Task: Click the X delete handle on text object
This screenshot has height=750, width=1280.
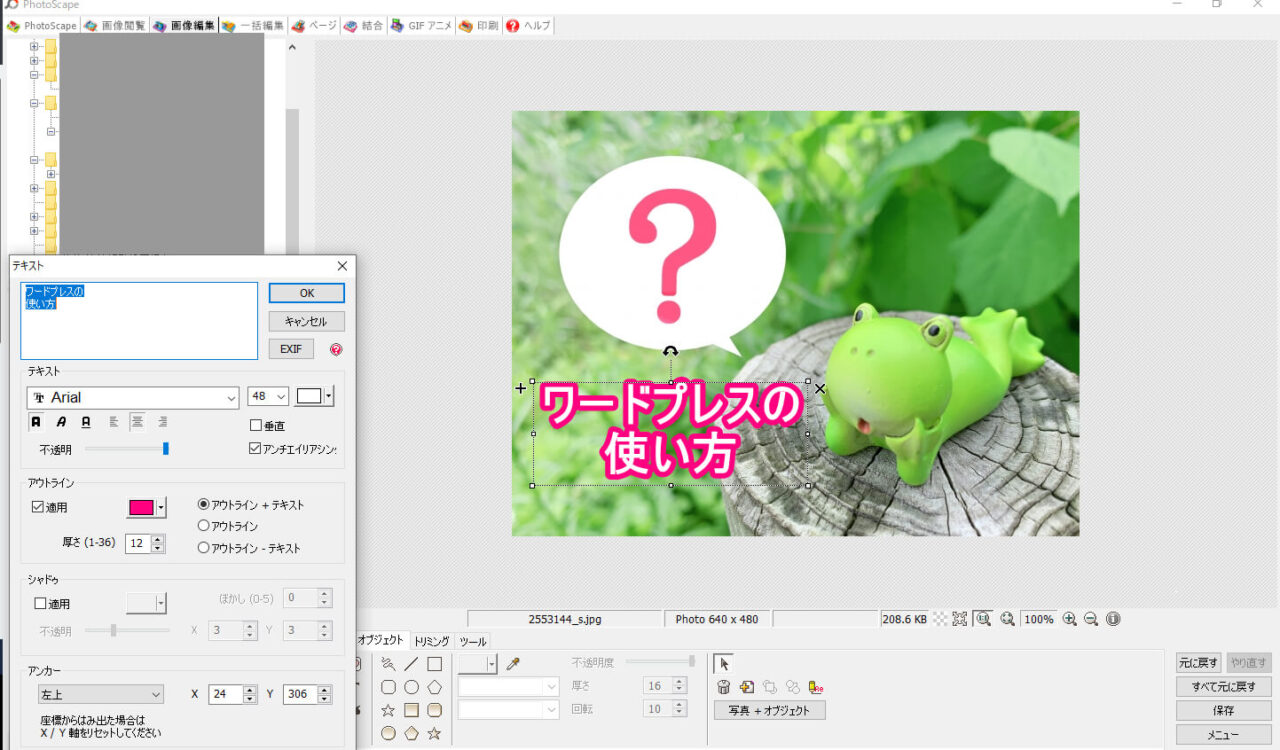Action: point(820,388)
